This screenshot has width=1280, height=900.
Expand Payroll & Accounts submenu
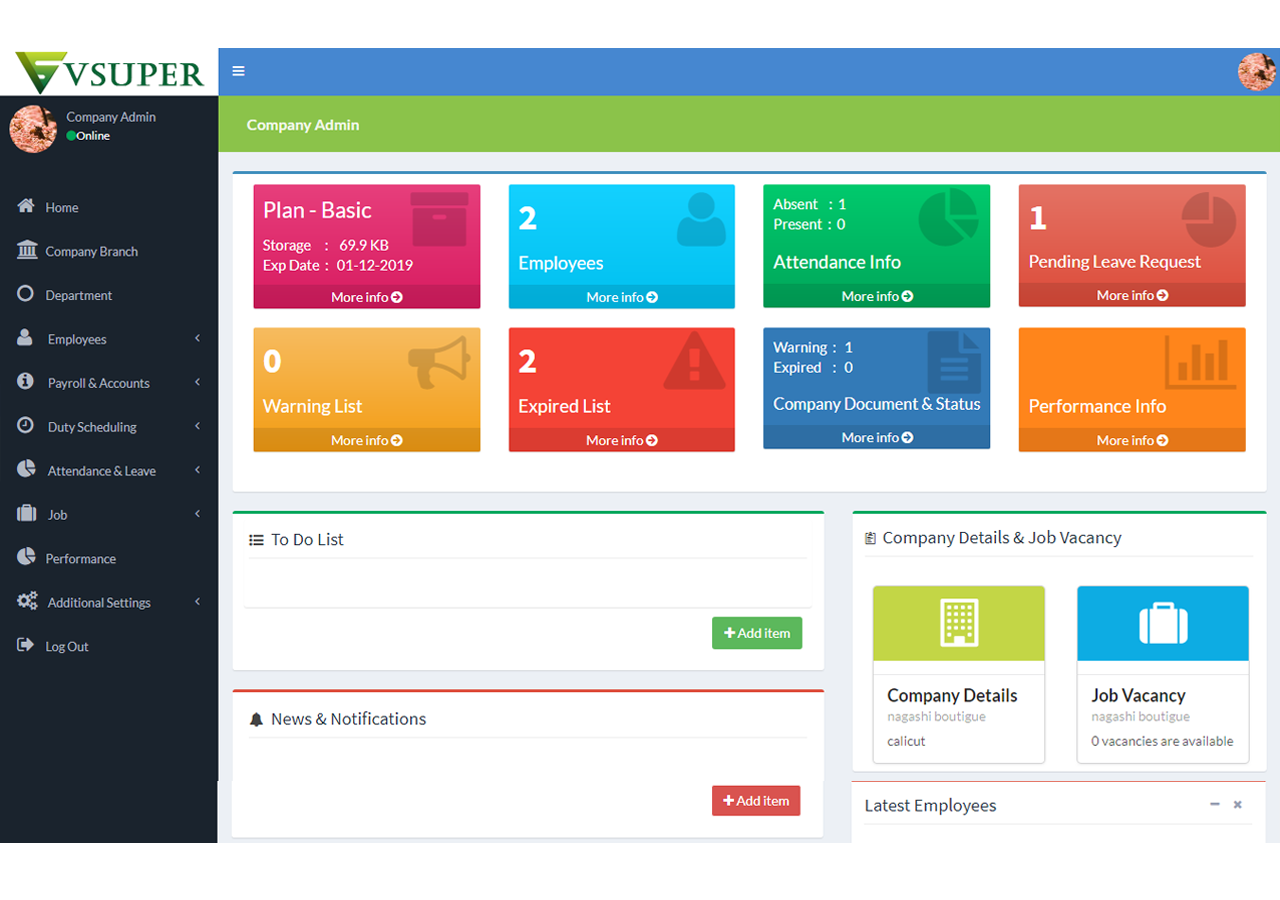point(197,383)
